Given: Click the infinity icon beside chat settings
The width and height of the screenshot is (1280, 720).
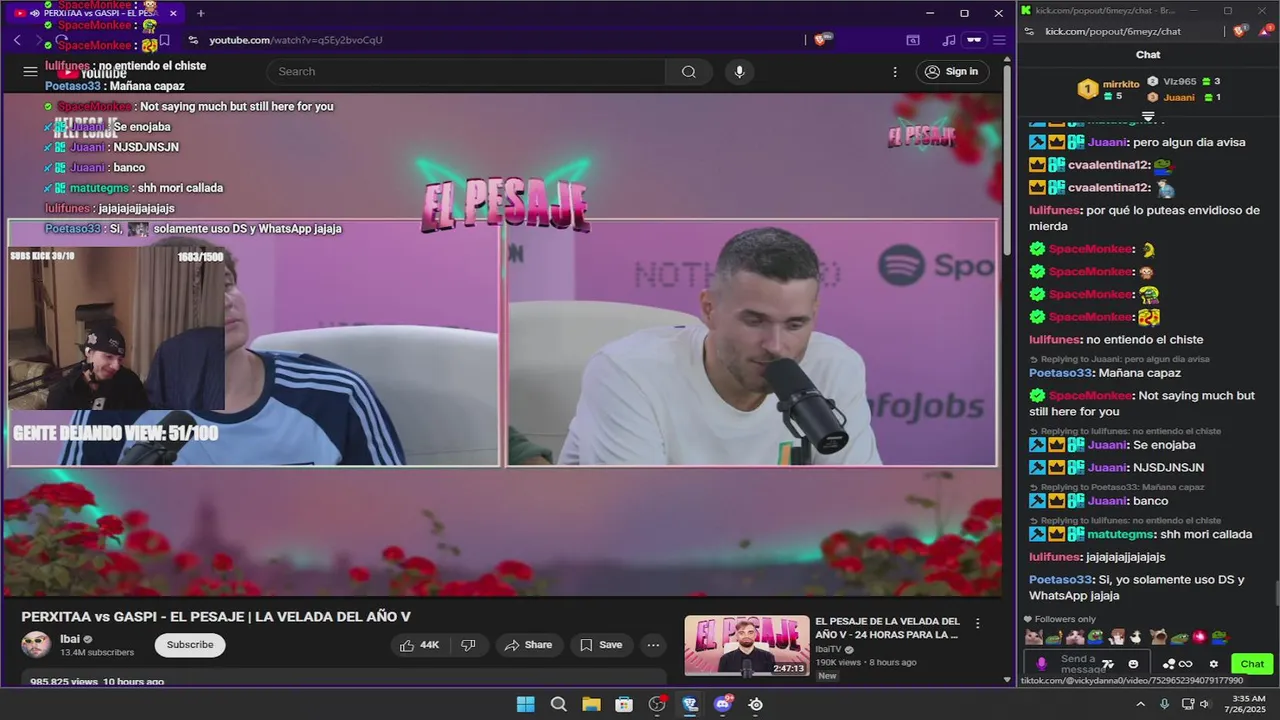Looking at the screenshot, I should tap(1186, 664).
